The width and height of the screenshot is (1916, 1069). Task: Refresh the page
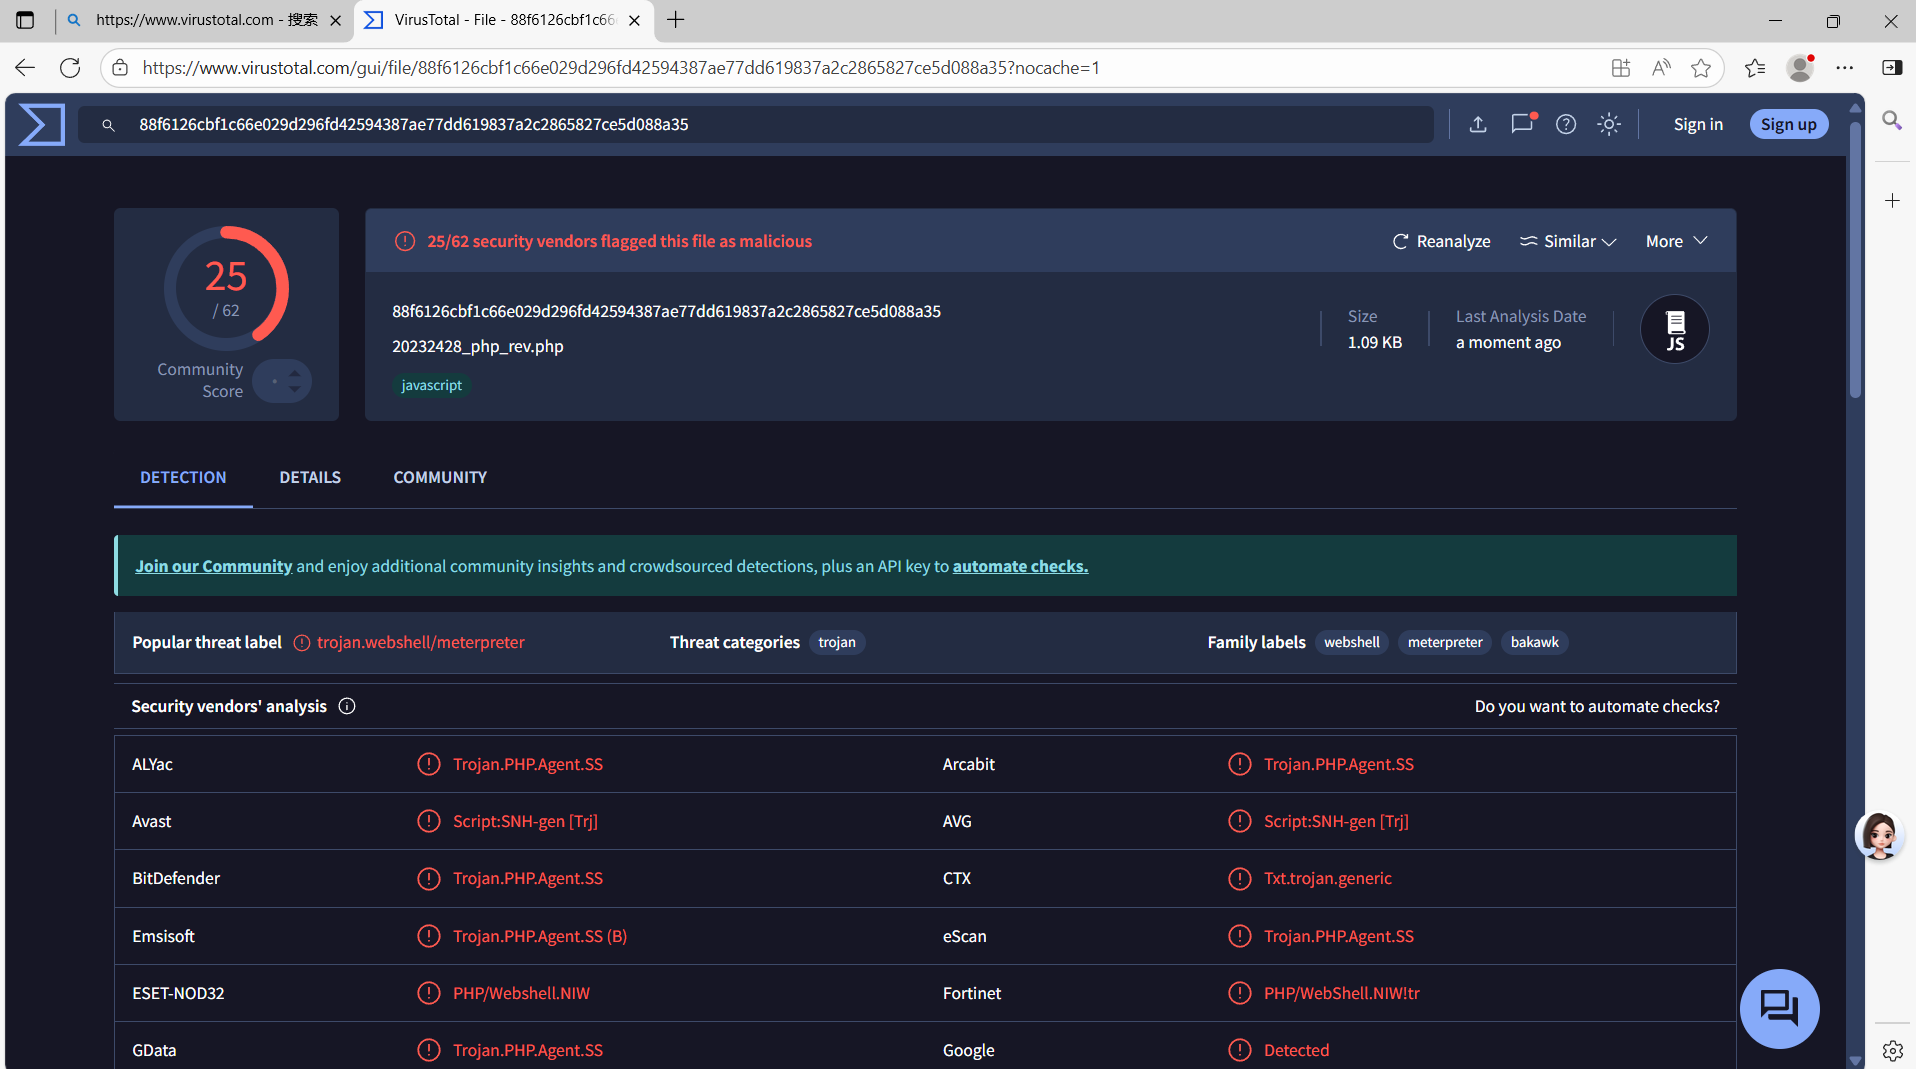70,68
